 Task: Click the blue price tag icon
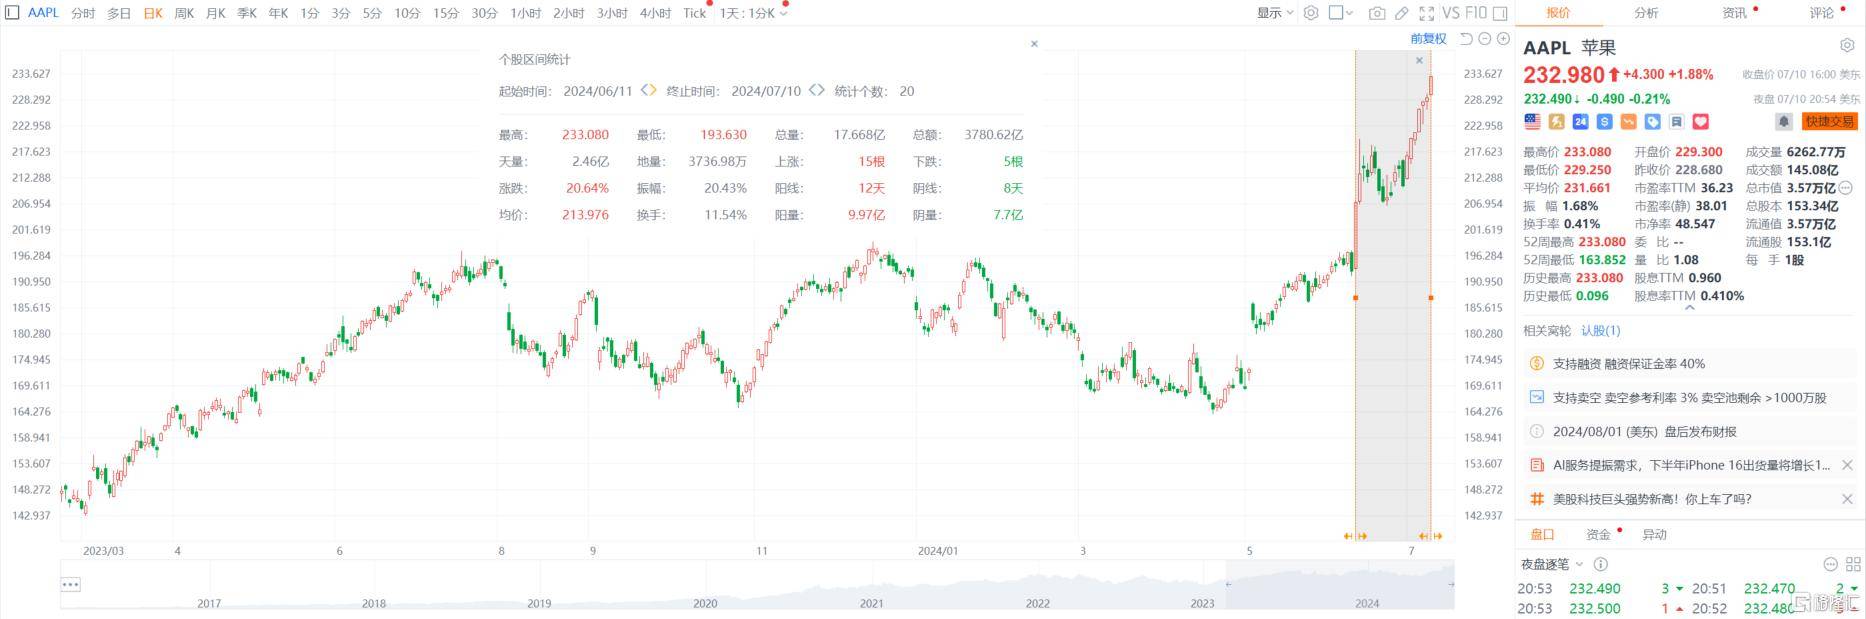coord(1653,121)
